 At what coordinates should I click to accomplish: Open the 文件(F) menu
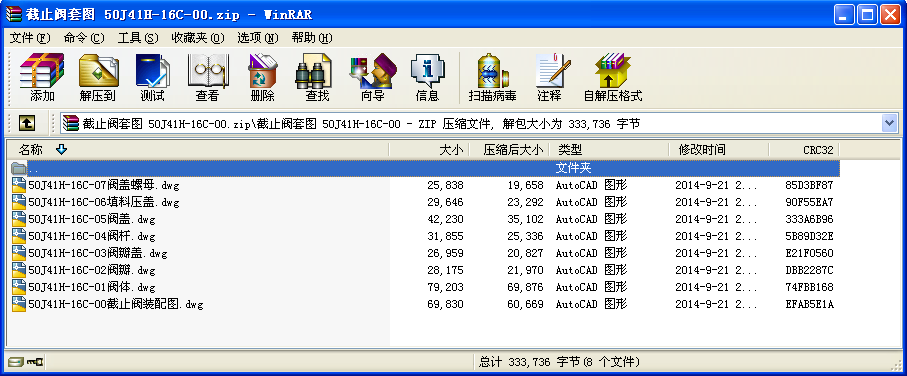click(30, 38)
